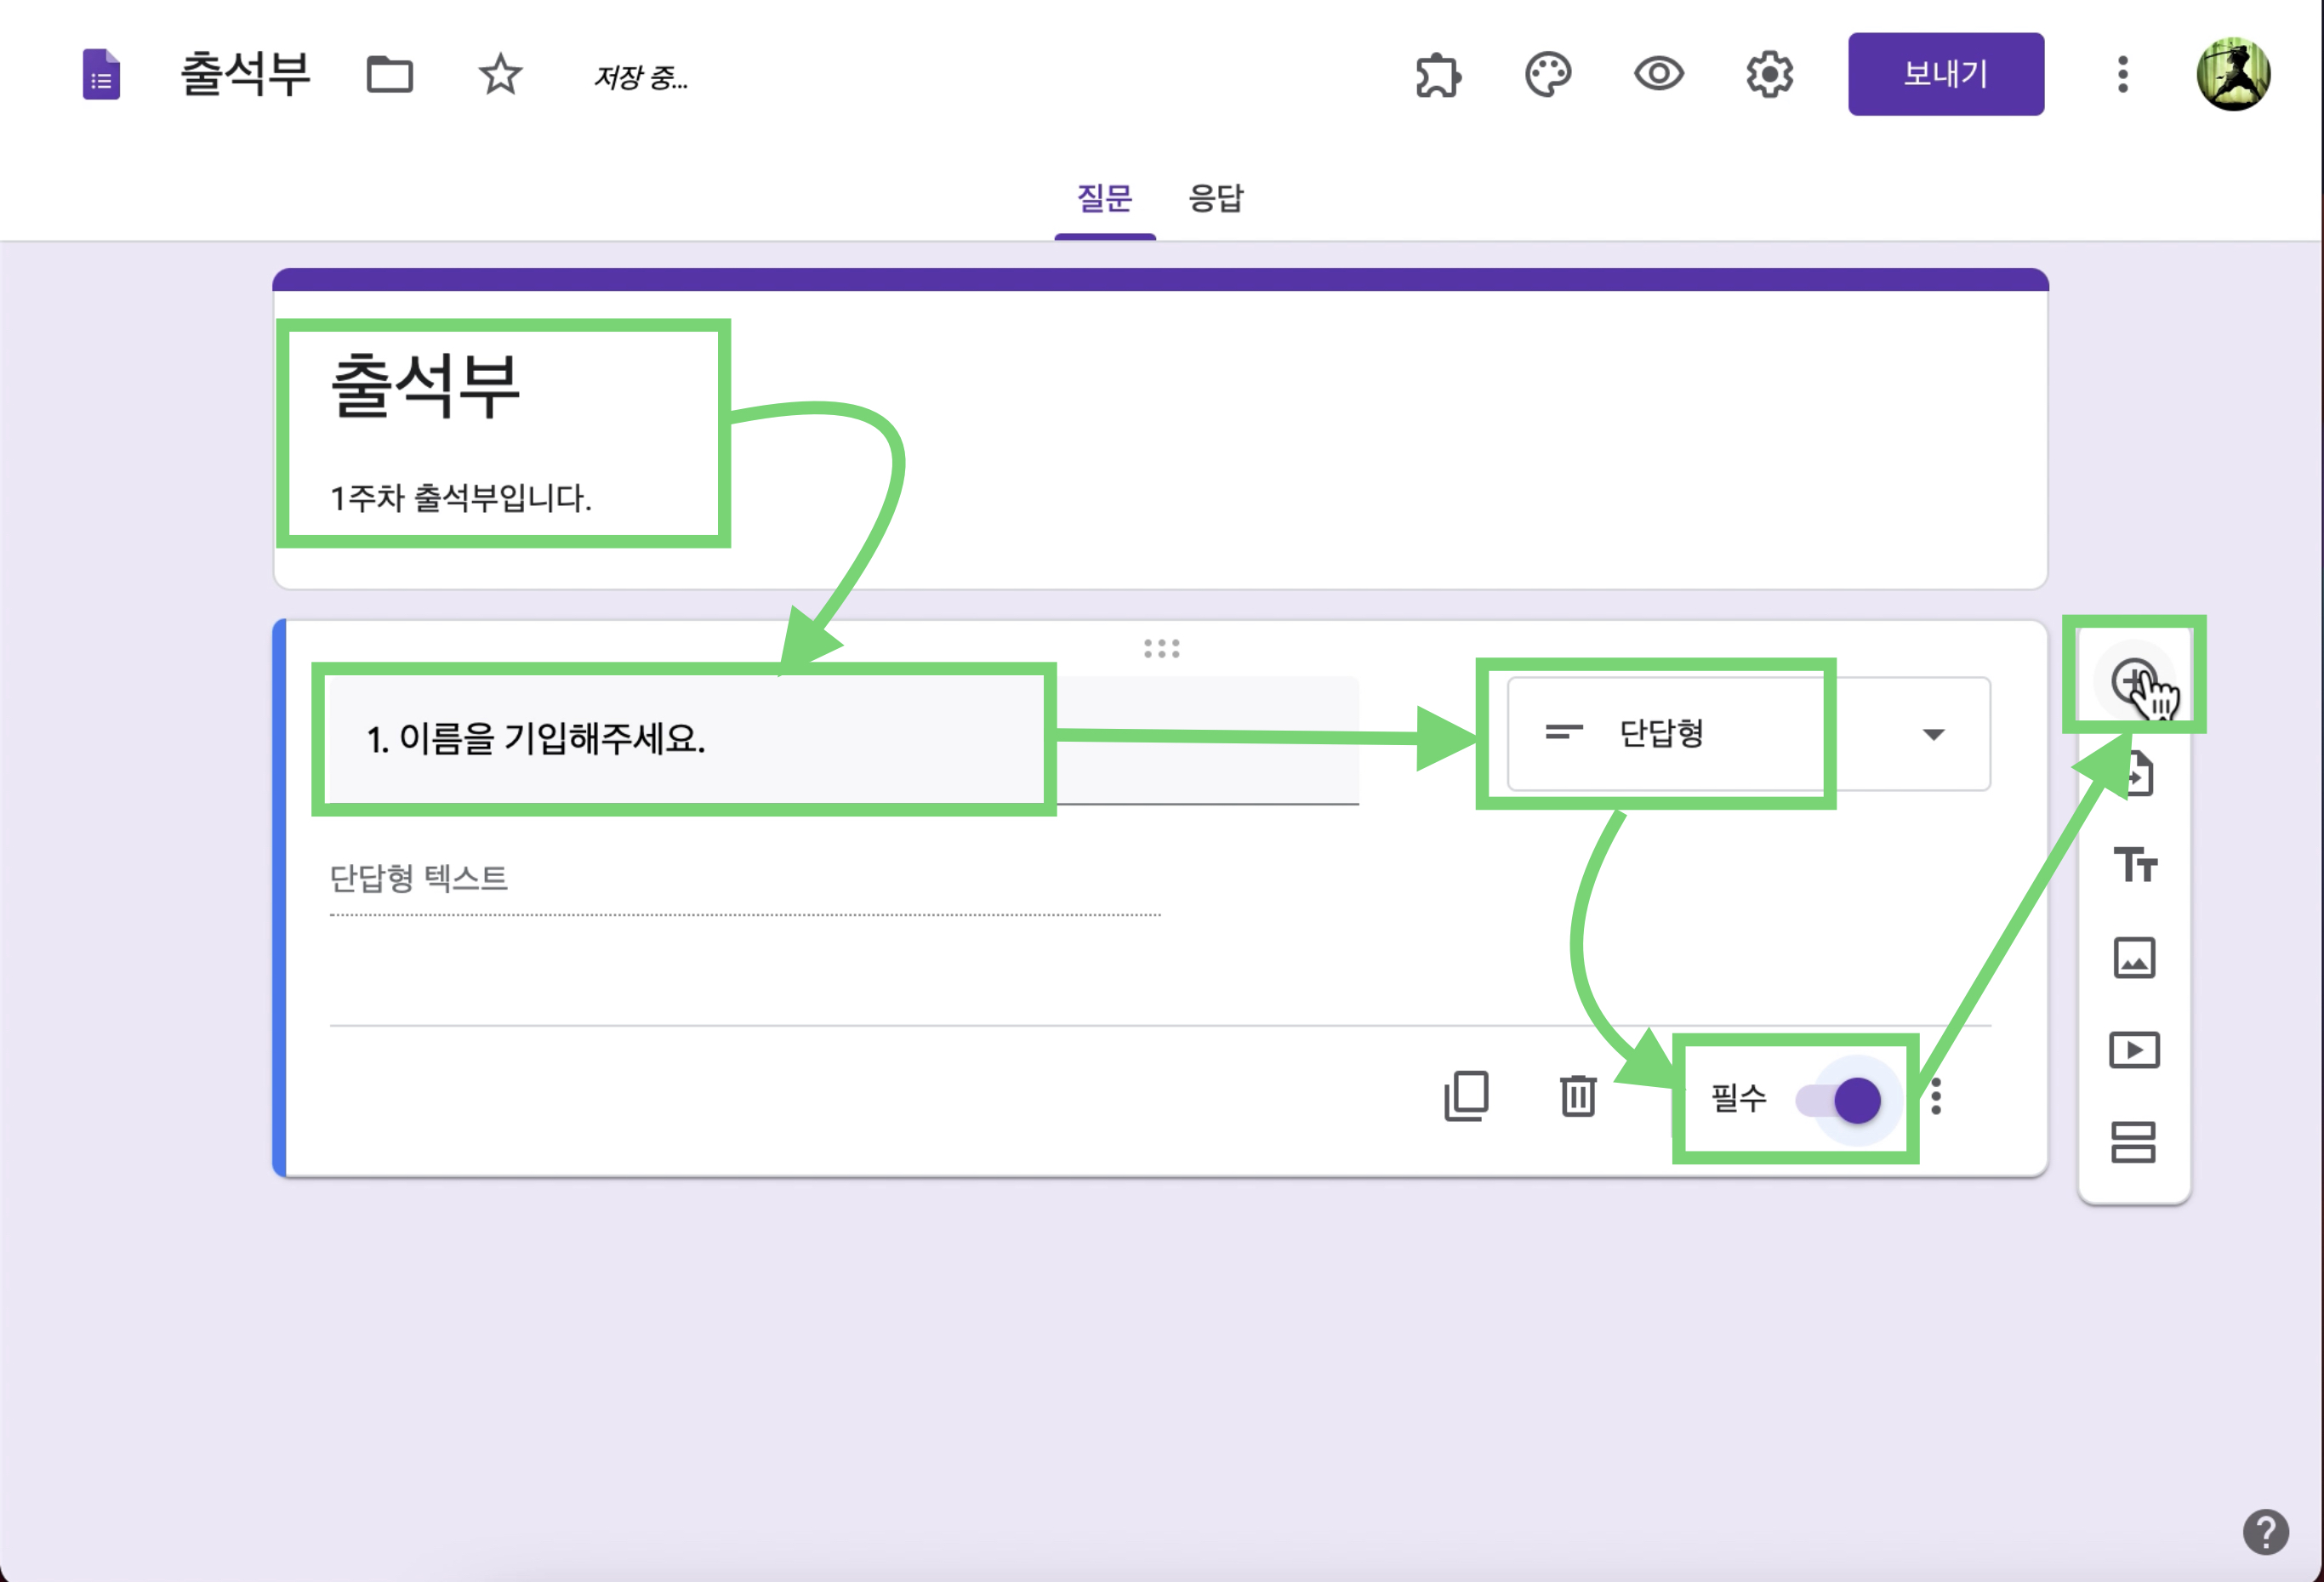Screen dimensions: 2324x1582
Task: Click the add section icon in sidebar
Action: [x=2134, y=1142]
